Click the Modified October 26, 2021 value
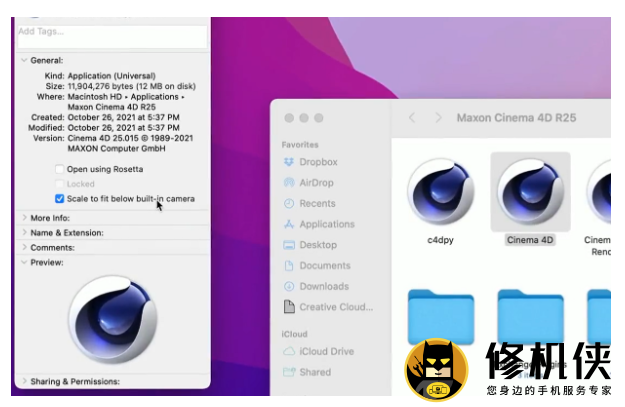This screenshot has width=625, height=407. click(124, 128)
